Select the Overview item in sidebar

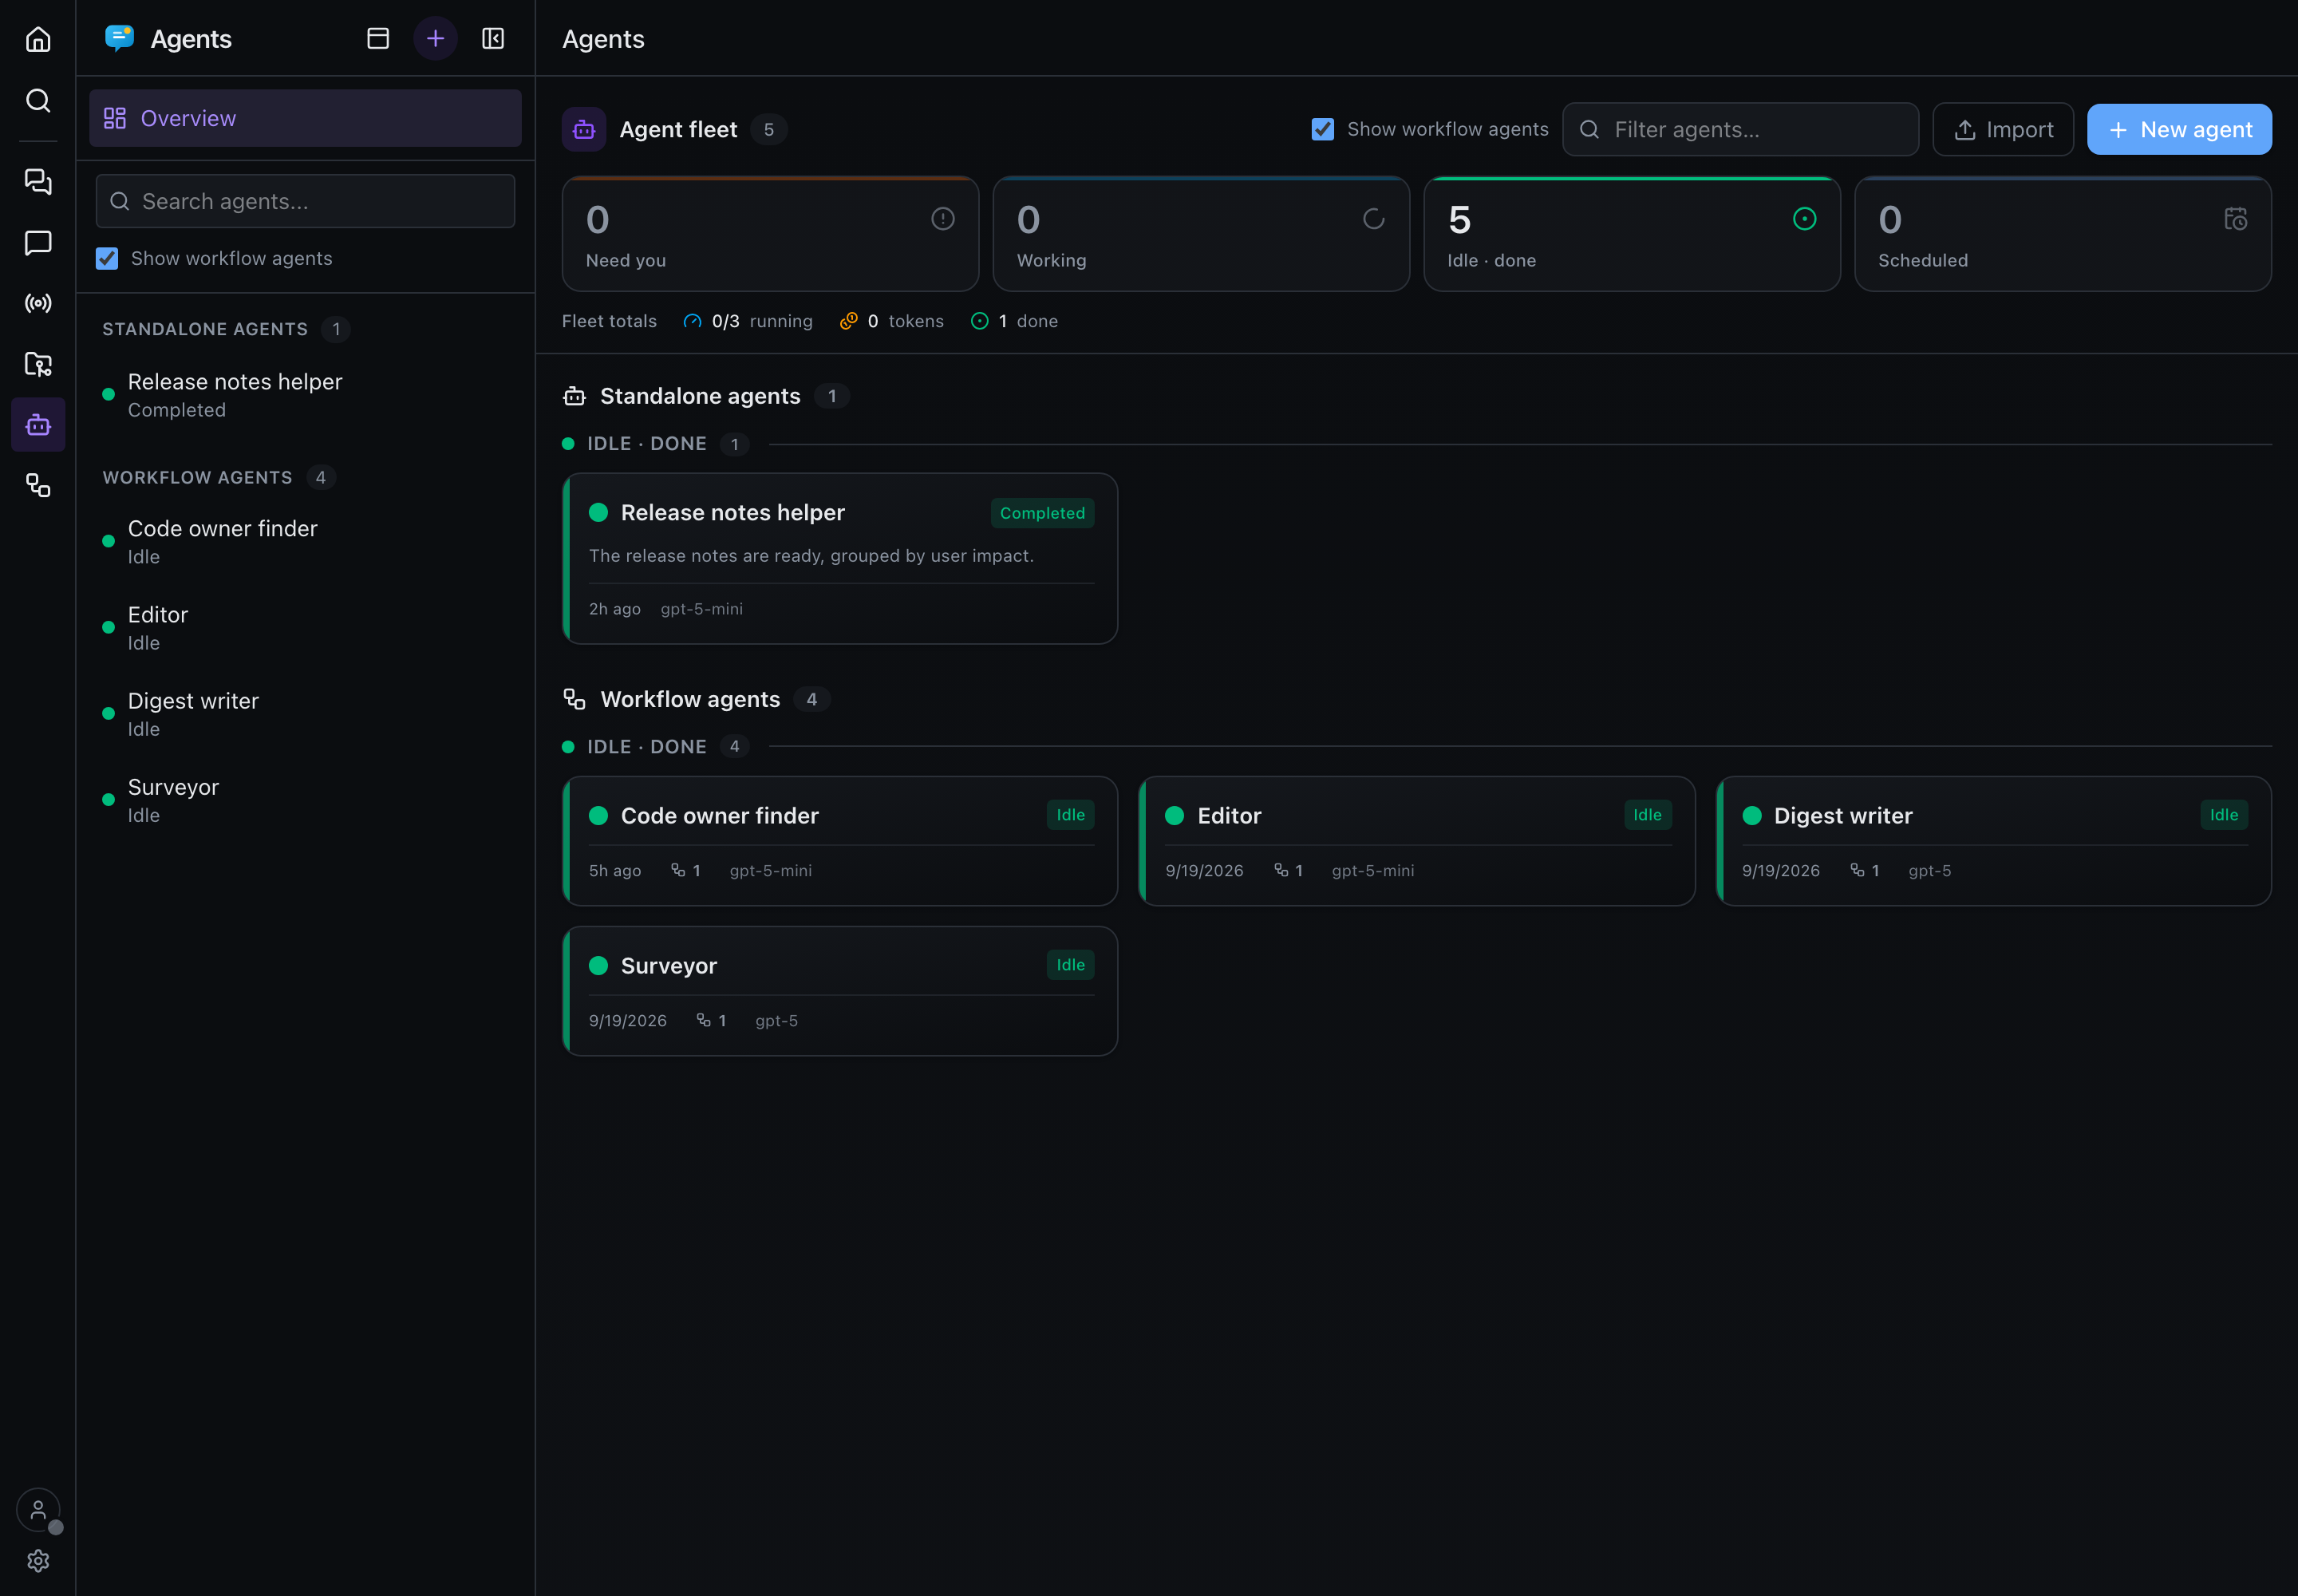305,118
